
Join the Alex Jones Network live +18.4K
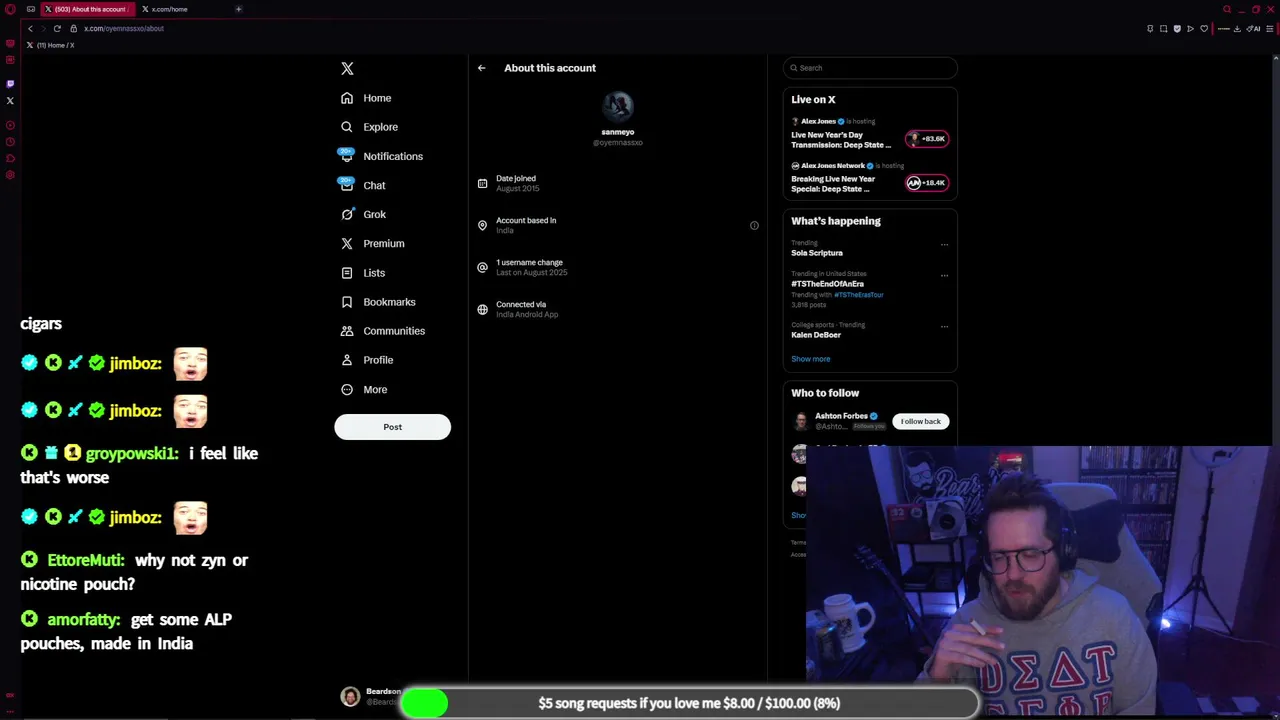point(927,183)
